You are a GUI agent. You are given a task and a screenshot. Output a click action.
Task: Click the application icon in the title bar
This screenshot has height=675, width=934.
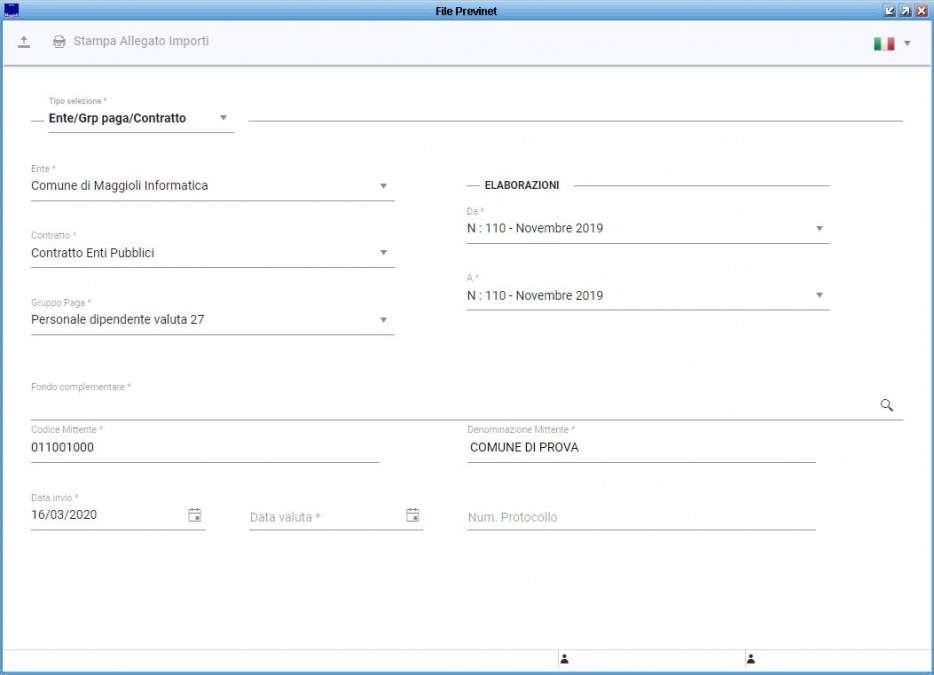(11, 10)
